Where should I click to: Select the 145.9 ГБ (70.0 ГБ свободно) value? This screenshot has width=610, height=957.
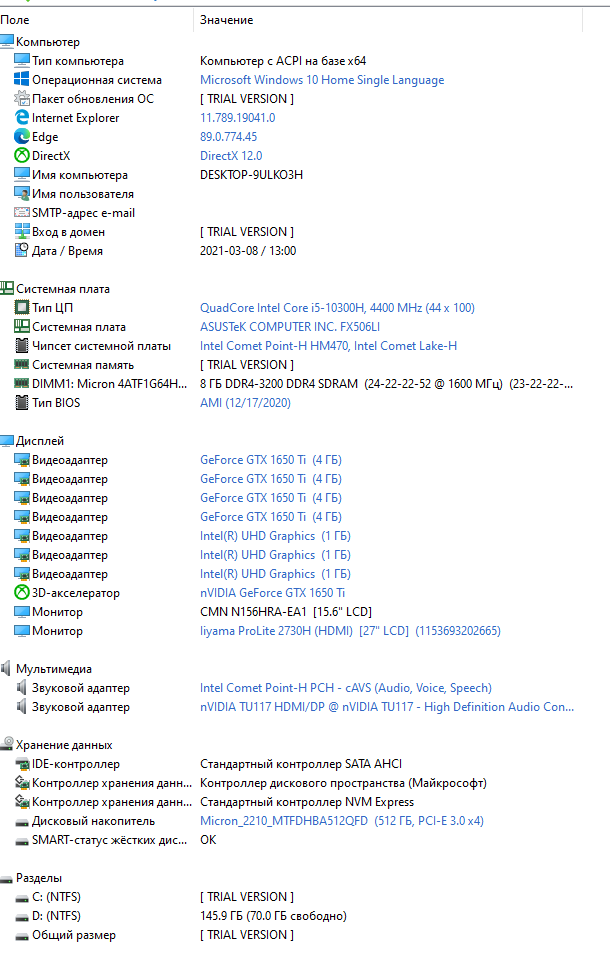point(273,915)
